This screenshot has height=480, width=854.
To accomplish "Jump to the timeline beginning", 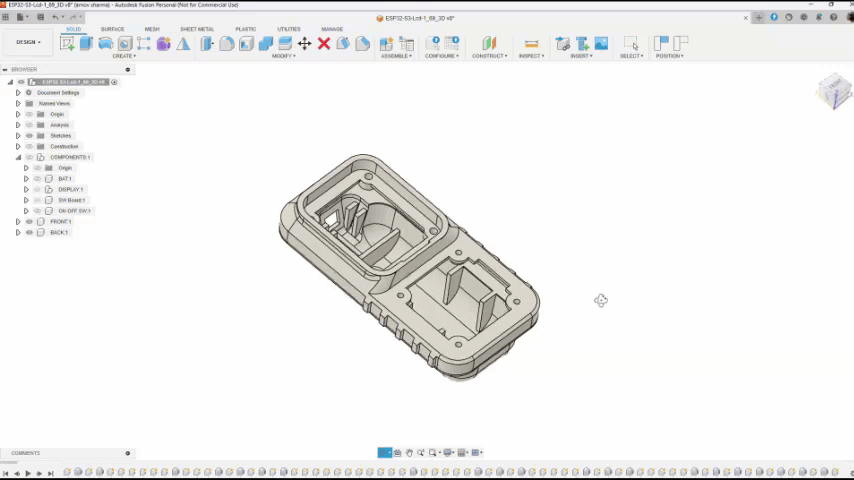I will pos(5,473).
